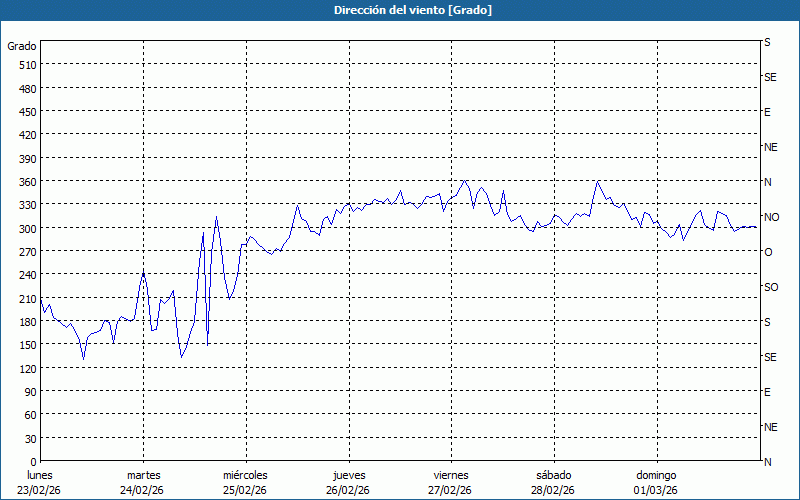The image size is (800, 500).
Task: Click the lunes 23/02/26 date label
Action: pyautogui.click(x=40, y=482)
